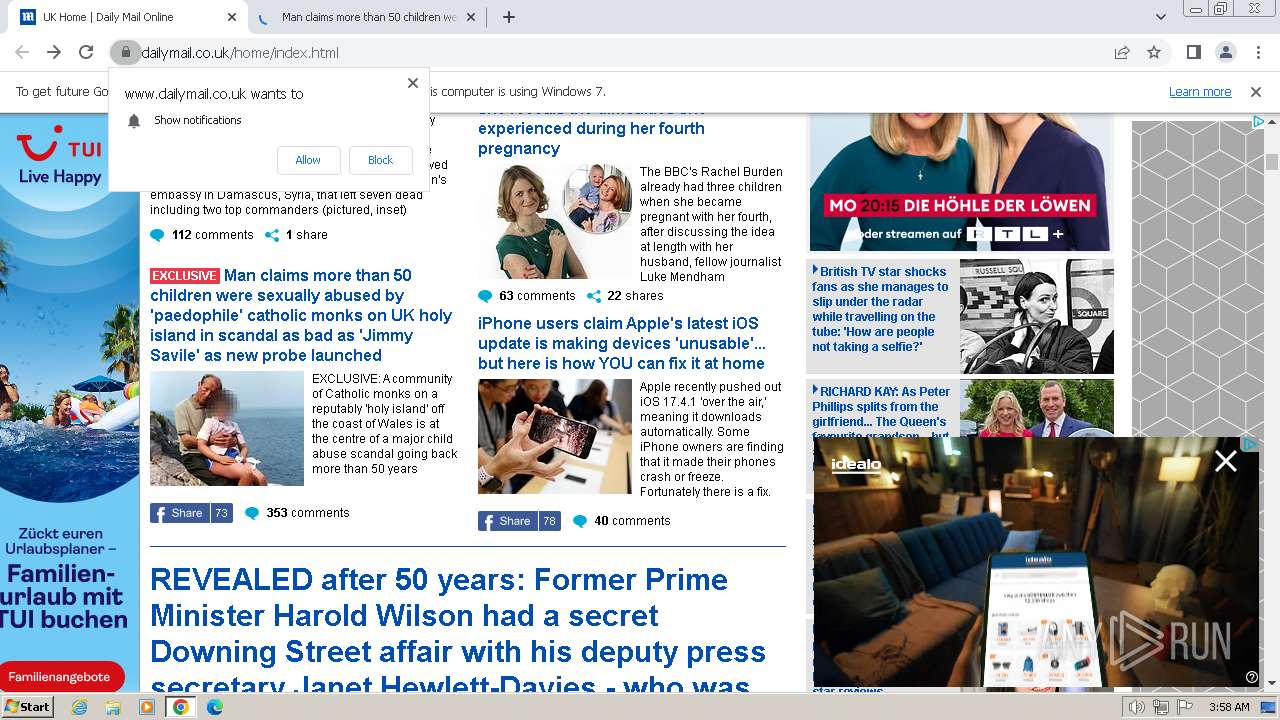Reload the Daily Mail page
The image size is (1280, 720).
(x=86, y=52)
